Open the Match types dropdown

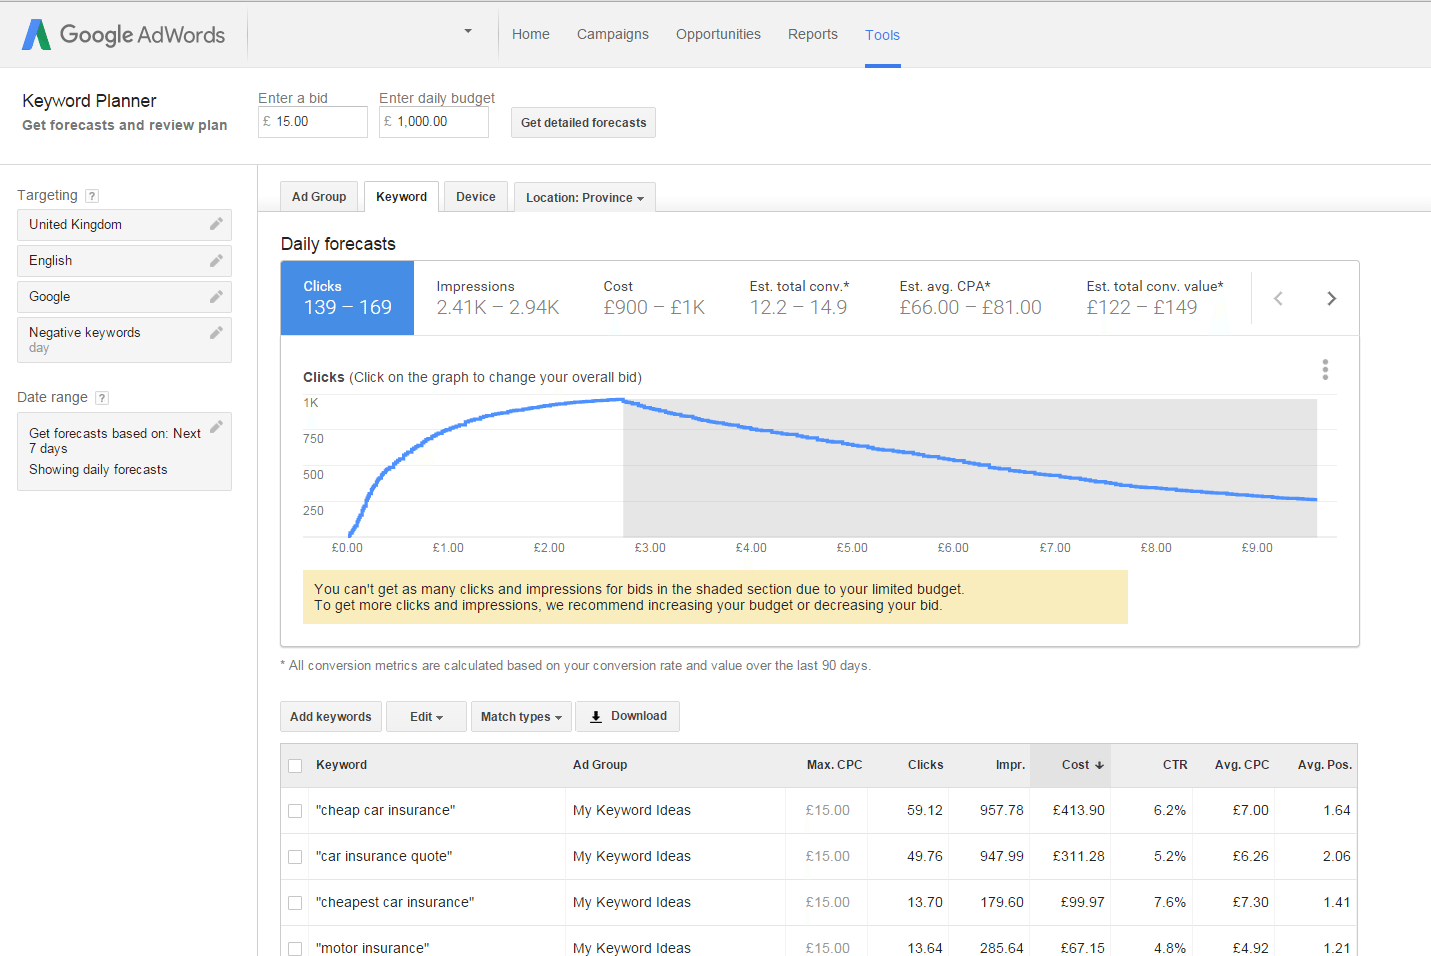pos(521,717)
